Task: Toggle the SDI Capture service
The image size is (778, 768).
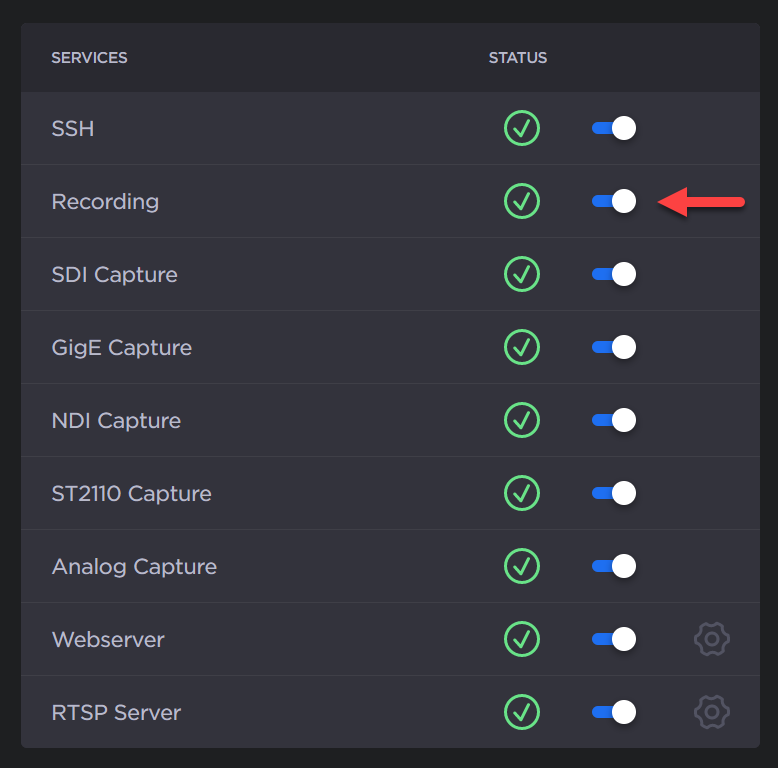Action: tap(614, 274)
